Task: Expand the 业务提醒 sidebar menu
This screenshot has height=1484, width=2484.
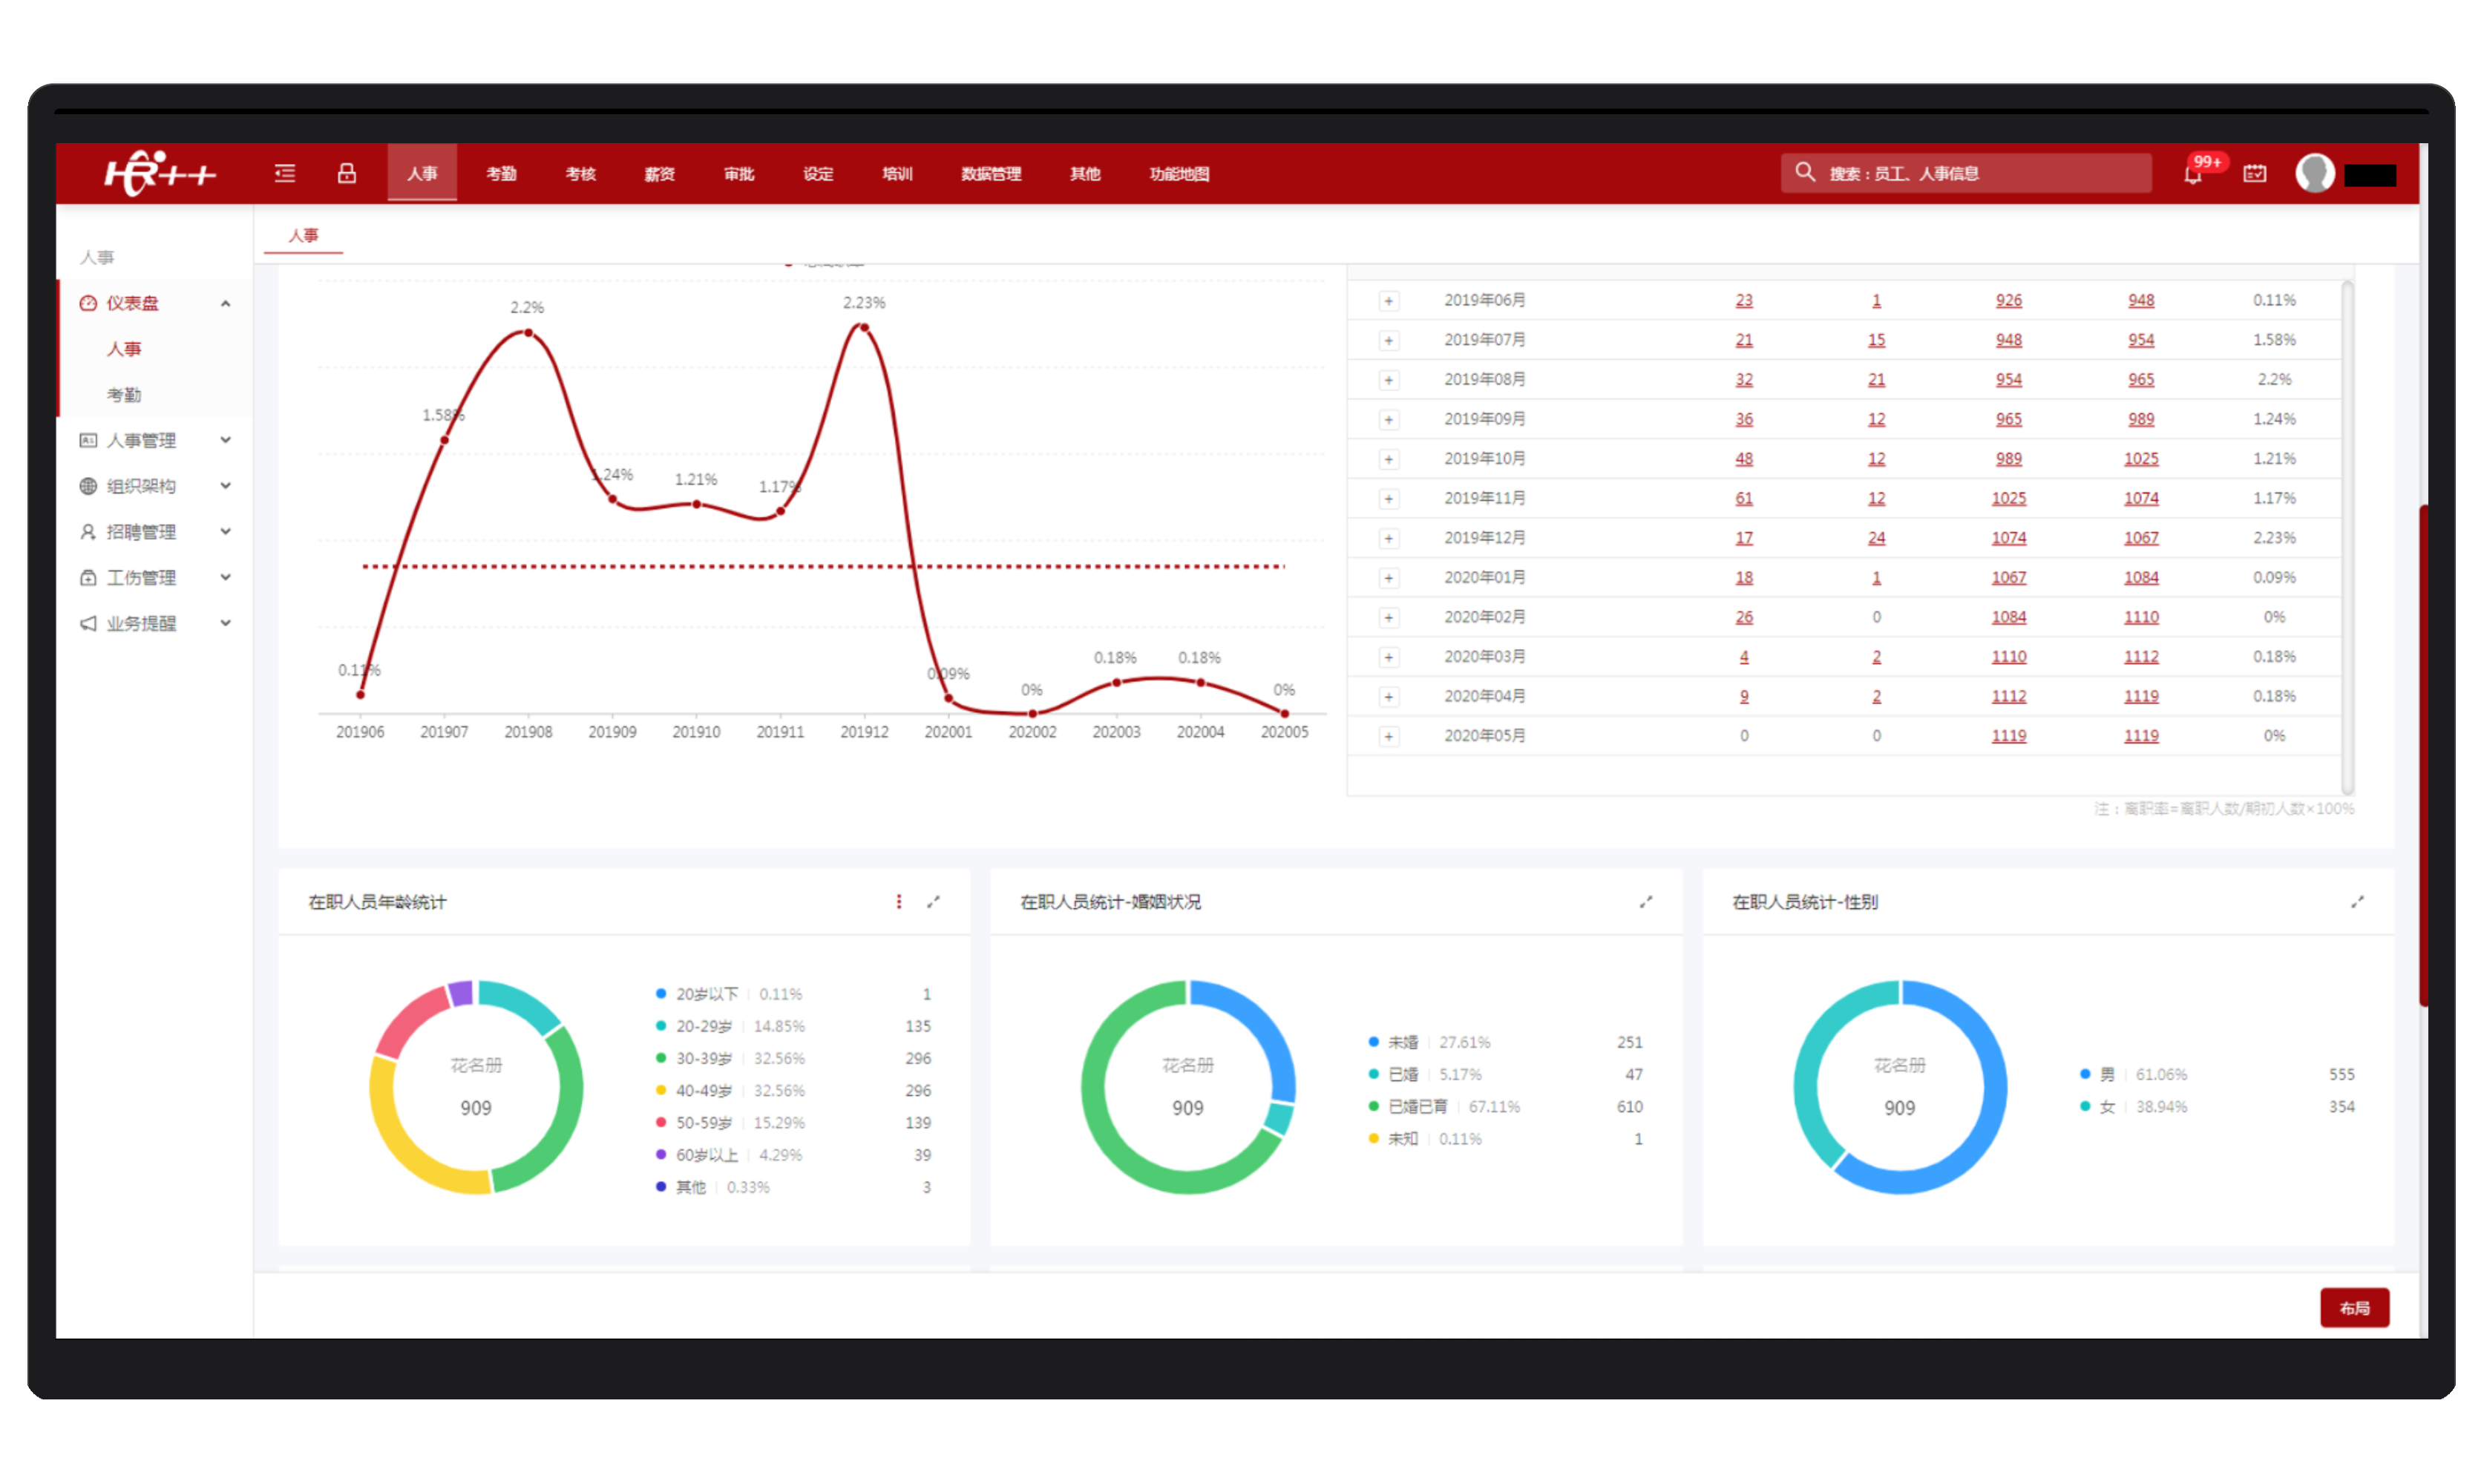Action: click(226, 623)
